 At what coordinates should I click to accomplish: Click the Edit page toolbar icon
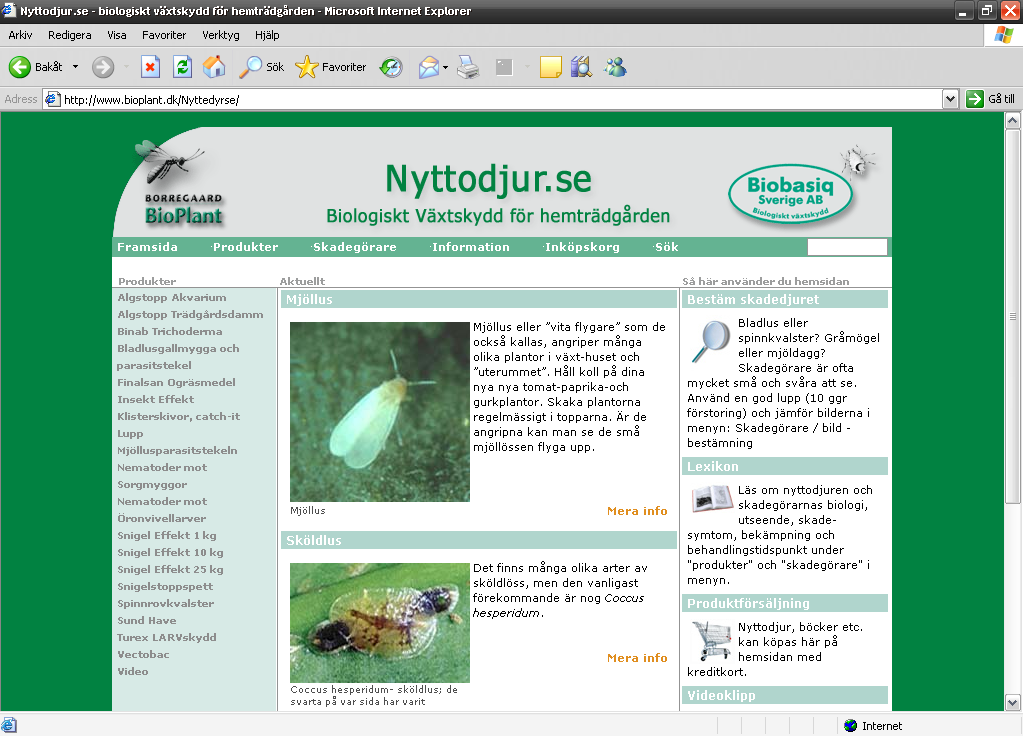504,67
